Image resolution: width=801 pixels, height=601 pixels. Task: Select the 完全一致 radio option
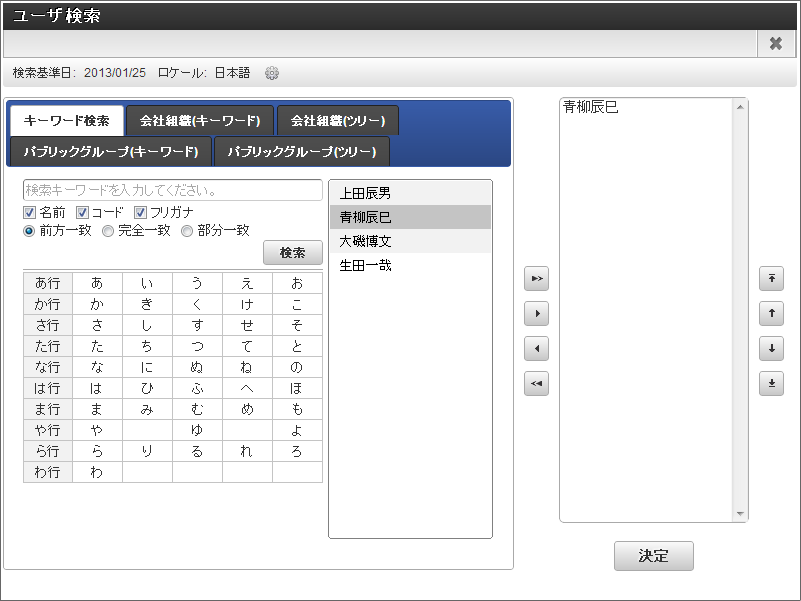tap(108, 231)
